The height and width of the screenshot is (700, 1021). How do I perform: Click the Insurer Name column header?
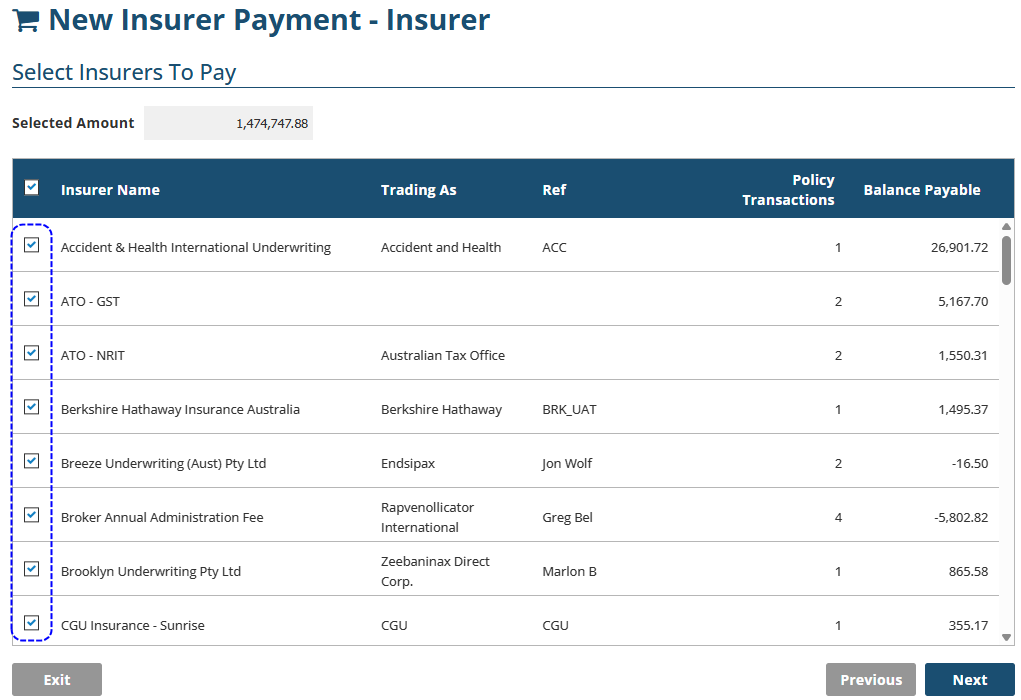110,190
